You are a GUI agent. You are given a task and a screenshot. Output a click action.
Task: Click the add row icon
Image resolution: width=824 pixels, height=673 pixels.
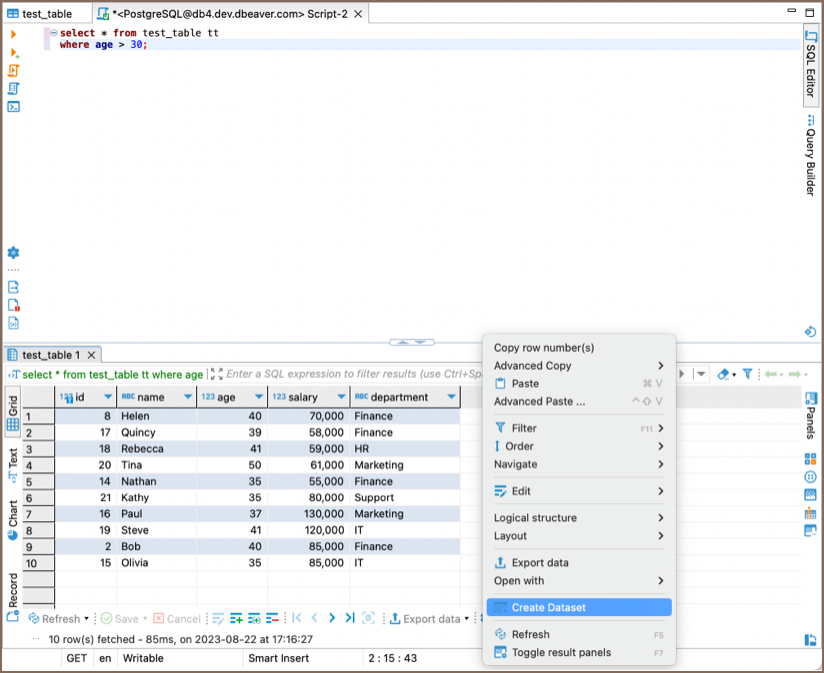tap(237, 619)
